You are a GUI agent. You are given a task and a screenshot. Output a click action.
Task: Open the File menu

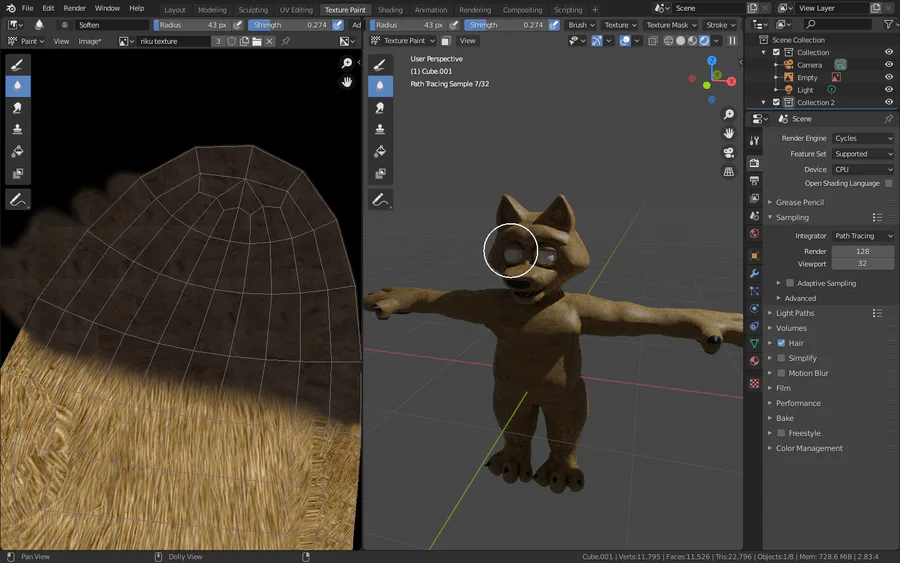click(x=27, y=8)
